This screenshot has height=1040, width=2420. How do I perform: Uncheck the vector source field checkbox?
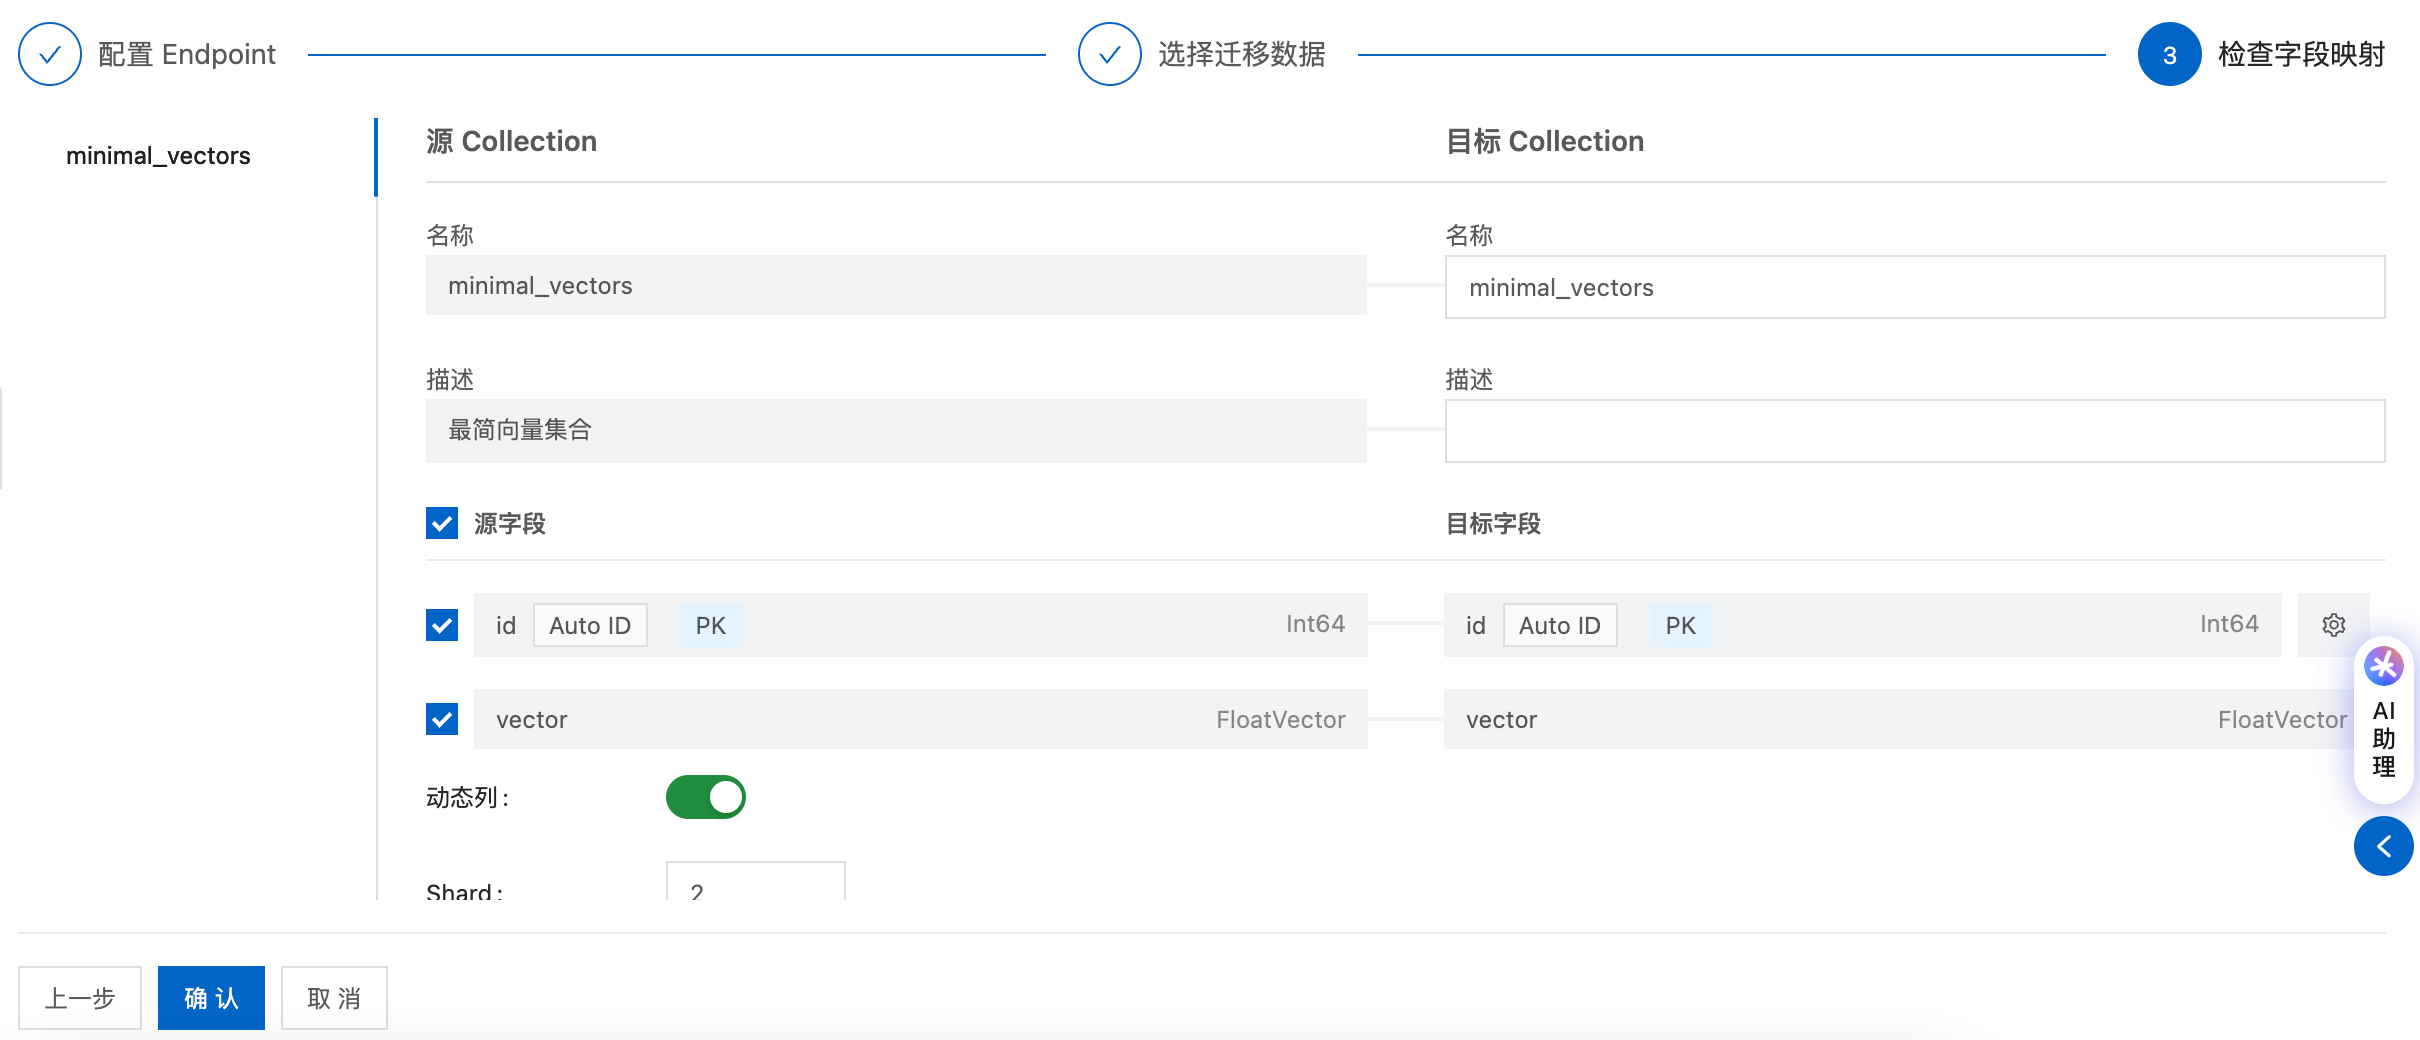click(442, 719)
